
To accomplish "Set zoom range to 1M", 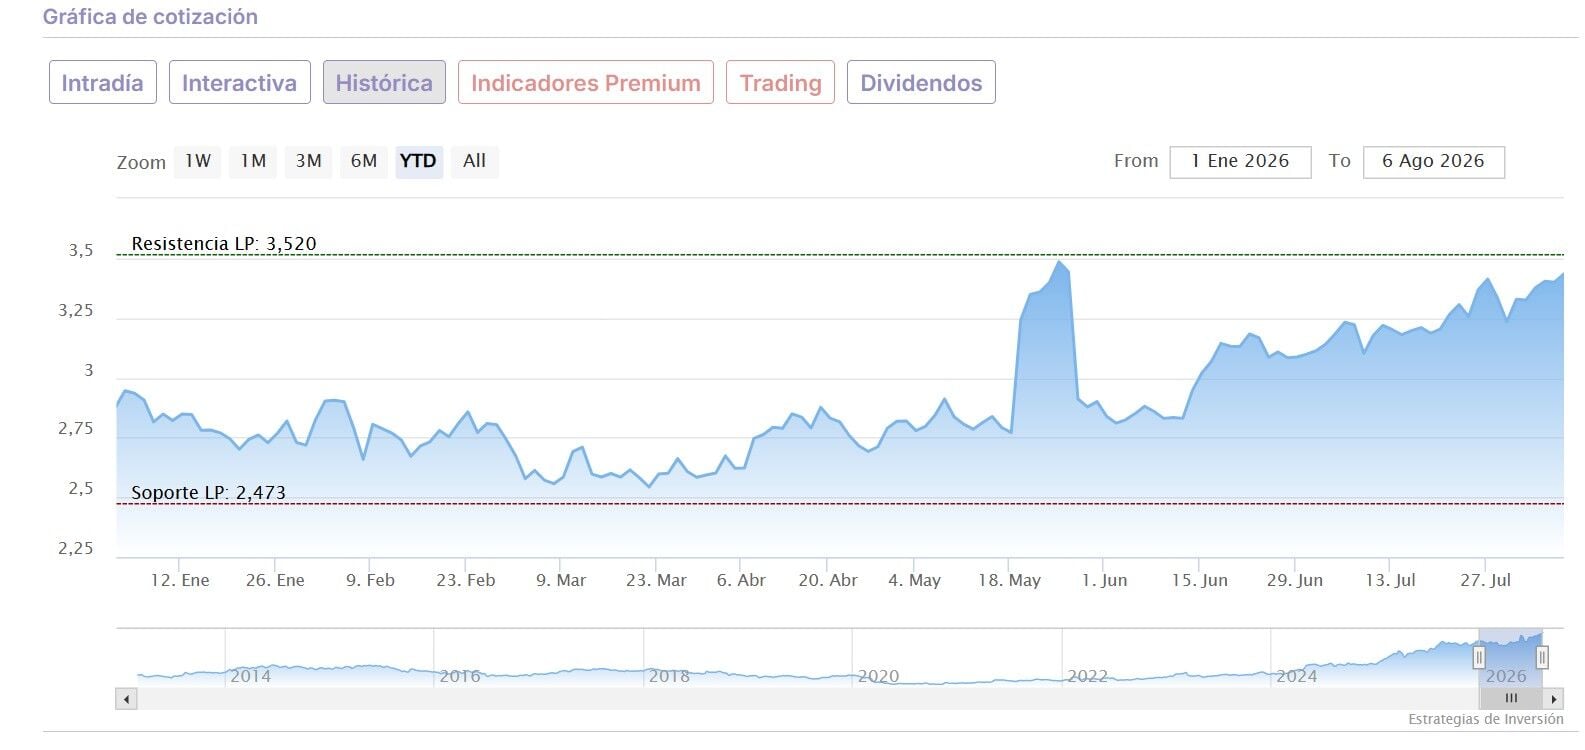I will [x=253, y=161].
